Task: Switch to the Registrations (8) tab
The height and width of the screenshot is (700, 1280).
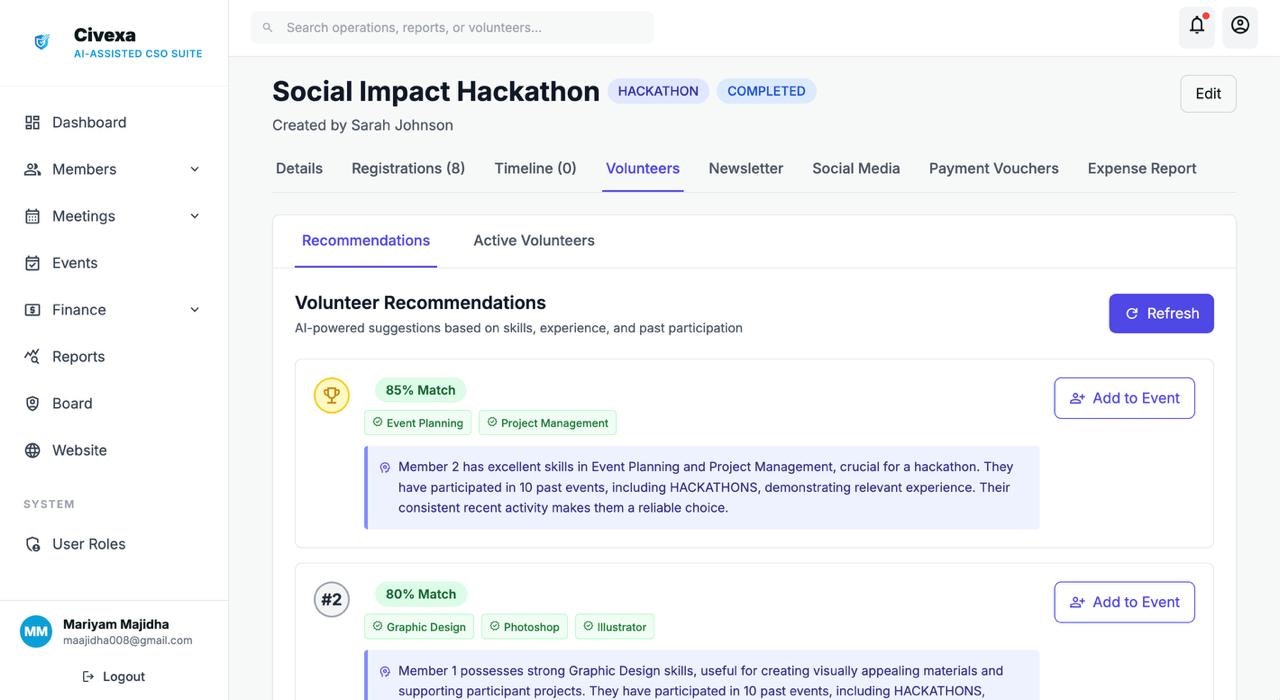Action: [x=407, y=168]
